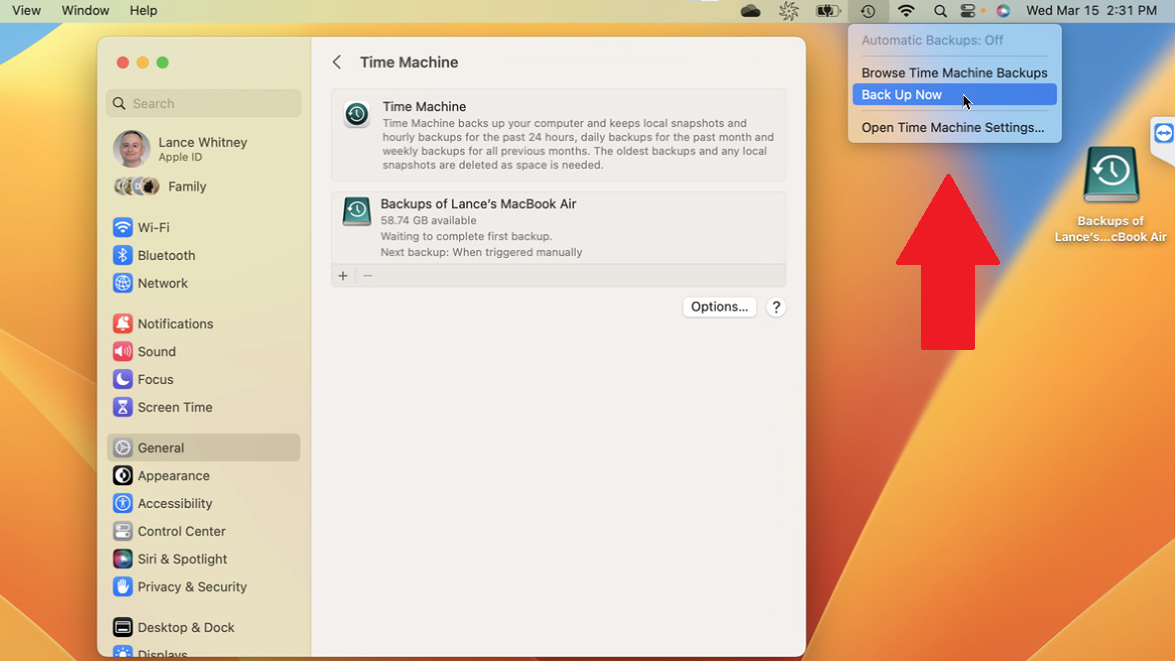Click the Siri icon in menu bar
Image resolution: width=1175 pixels, height=661 pixels.
coord(1003,11)
